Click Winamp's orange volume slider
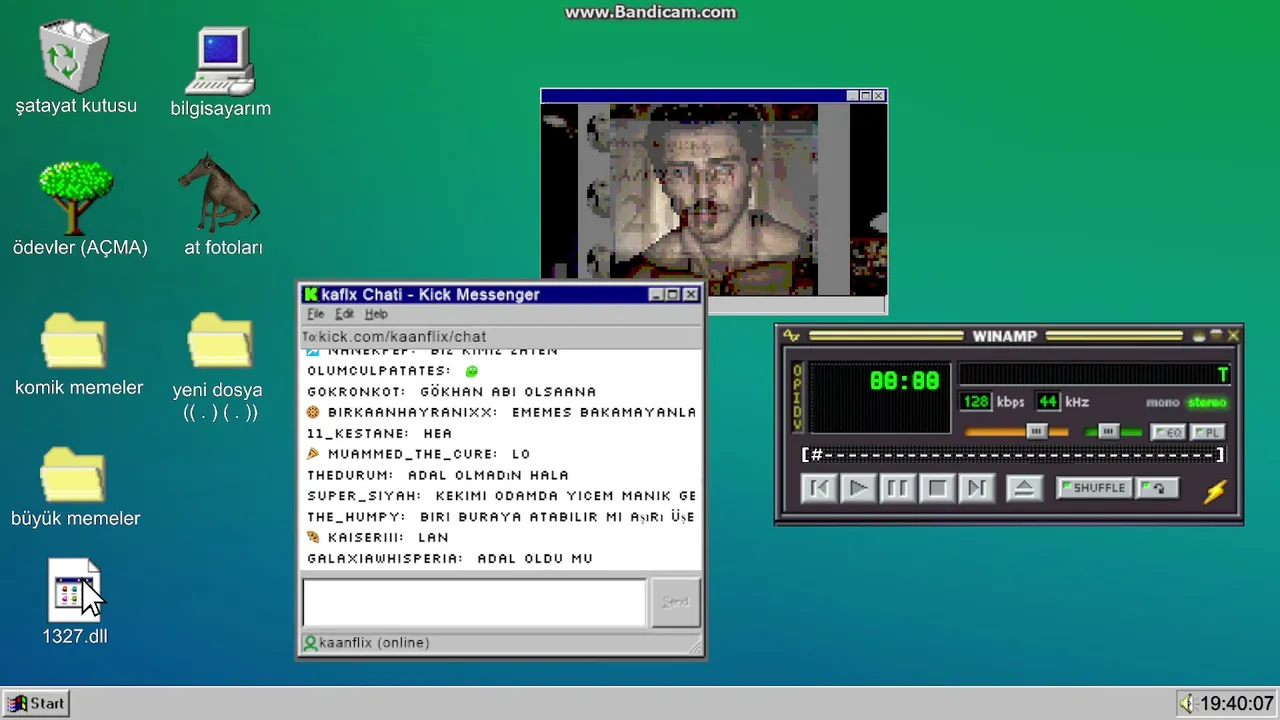This screenshot has width=1280, height=720. point(1016,431)
